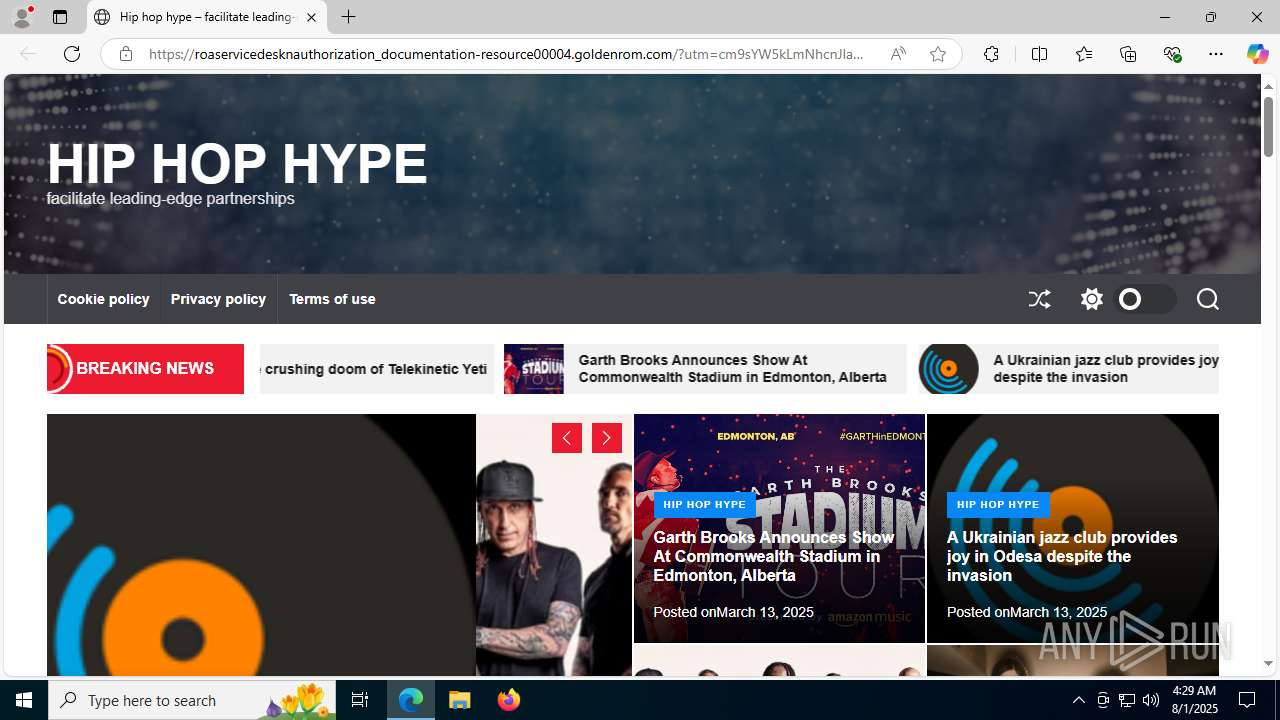The image size is (1280, 720).
Task: Click HIP HOP HYPE tag on jazz club card
Action: point(998,505)
